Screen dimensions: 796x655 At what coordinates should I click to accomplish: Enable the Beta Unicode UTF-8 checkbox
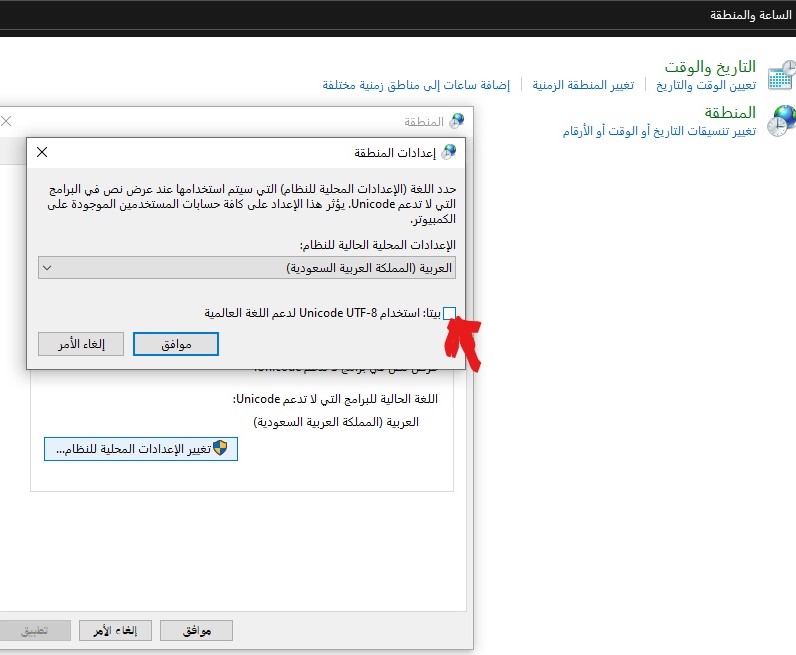[449, 313]
